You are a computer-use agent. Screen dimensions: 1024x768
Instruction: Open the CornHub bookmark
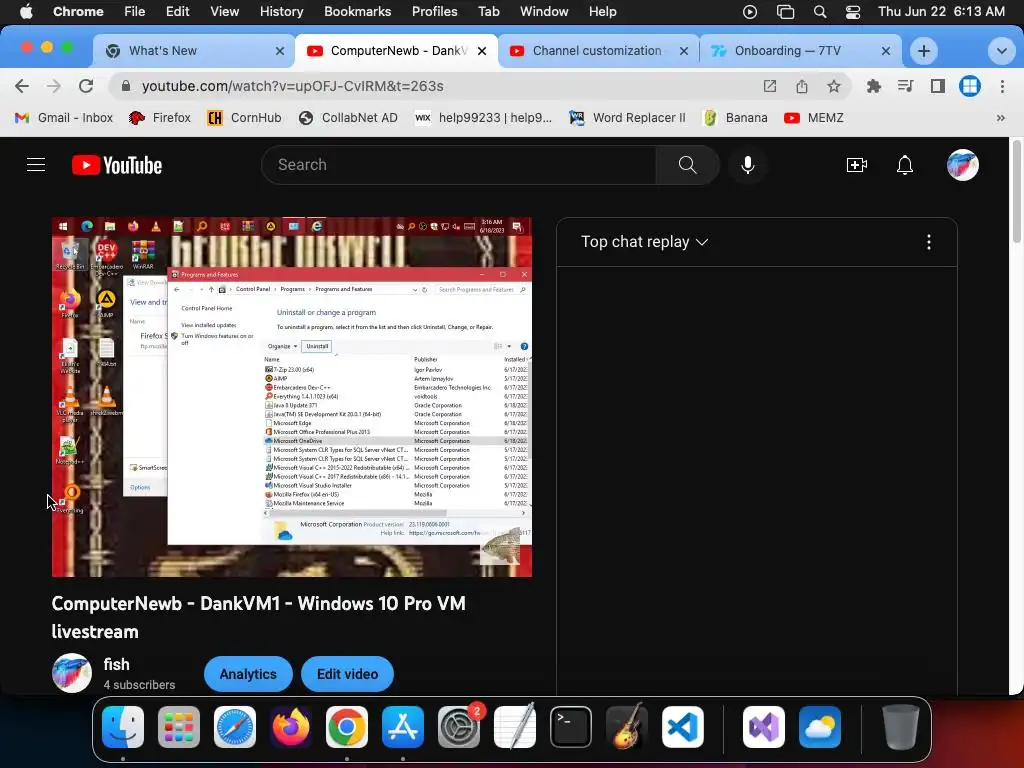pos(244,118)
